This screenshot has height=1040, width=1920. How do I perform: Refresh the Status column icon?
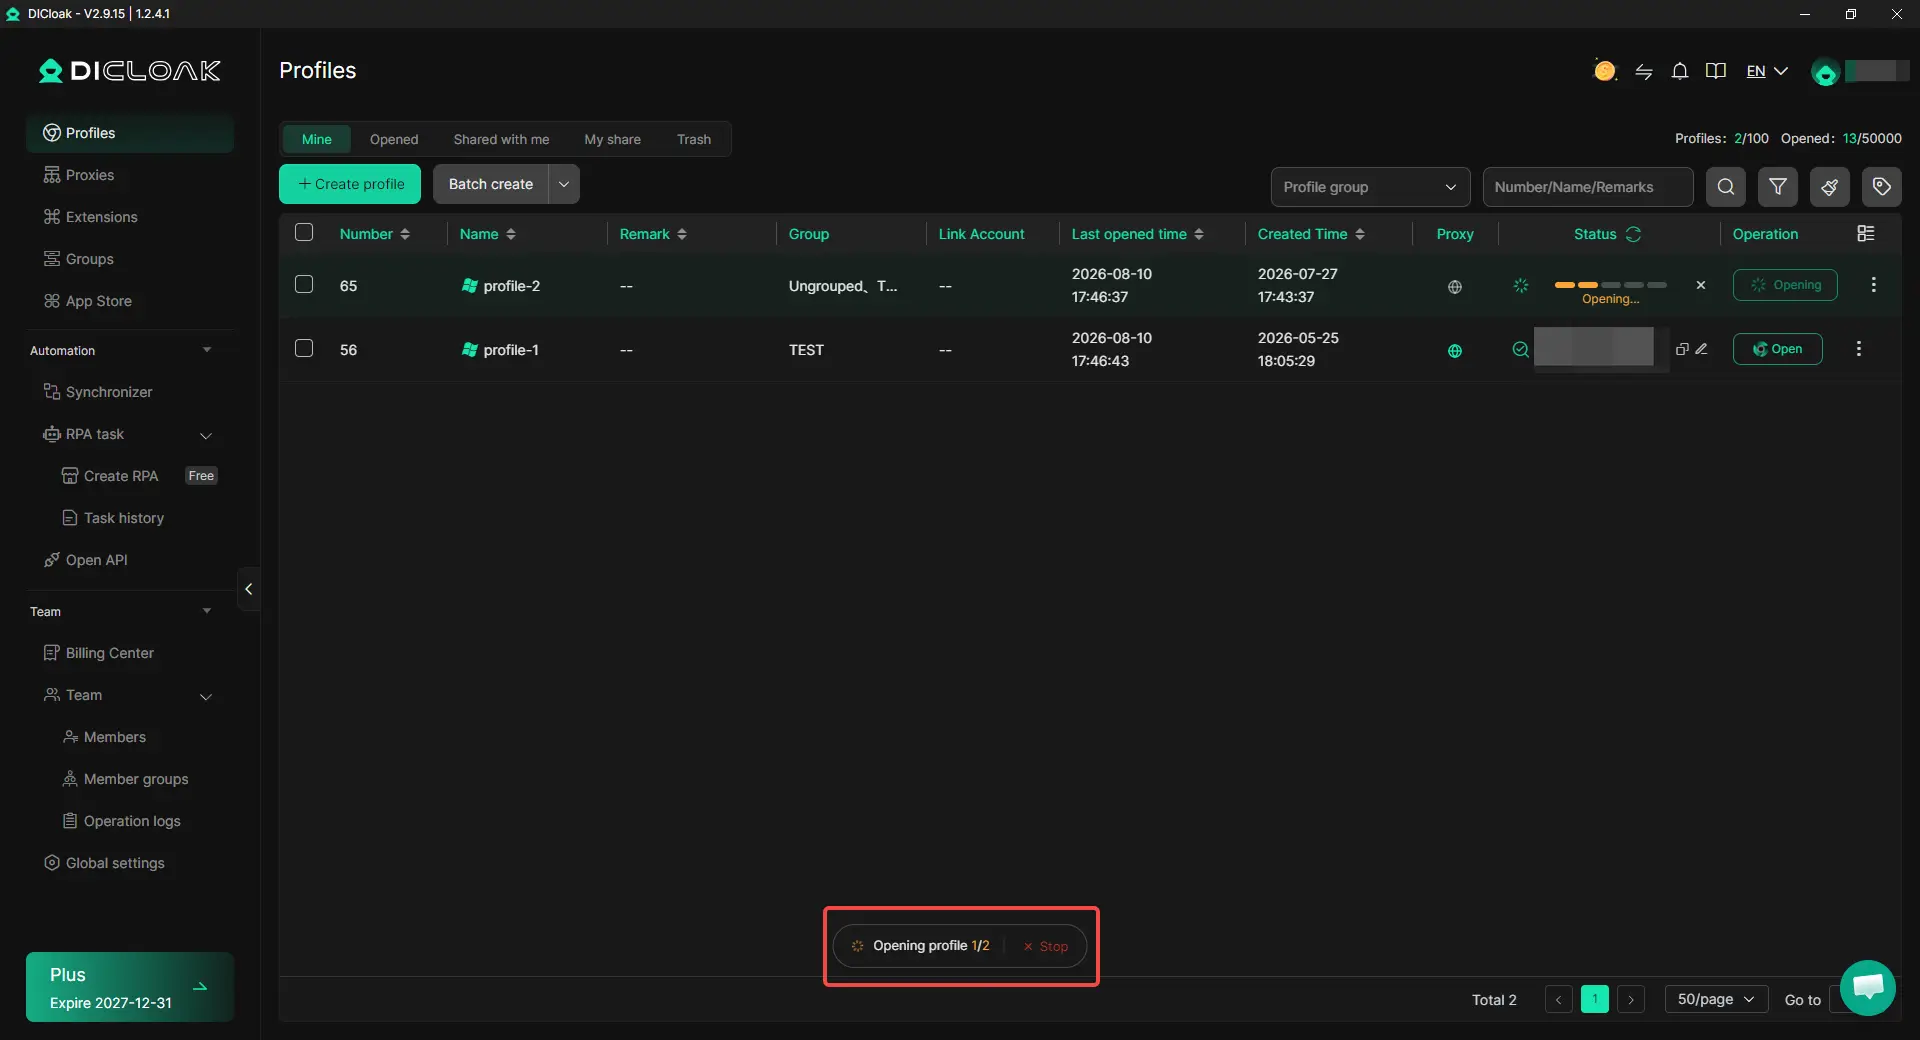pos(1633,234)
